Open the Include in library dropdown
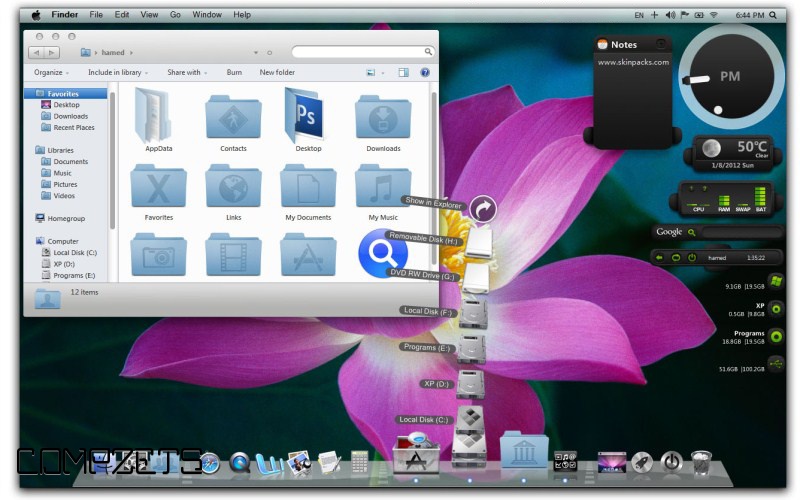 (x=118, y=72)
